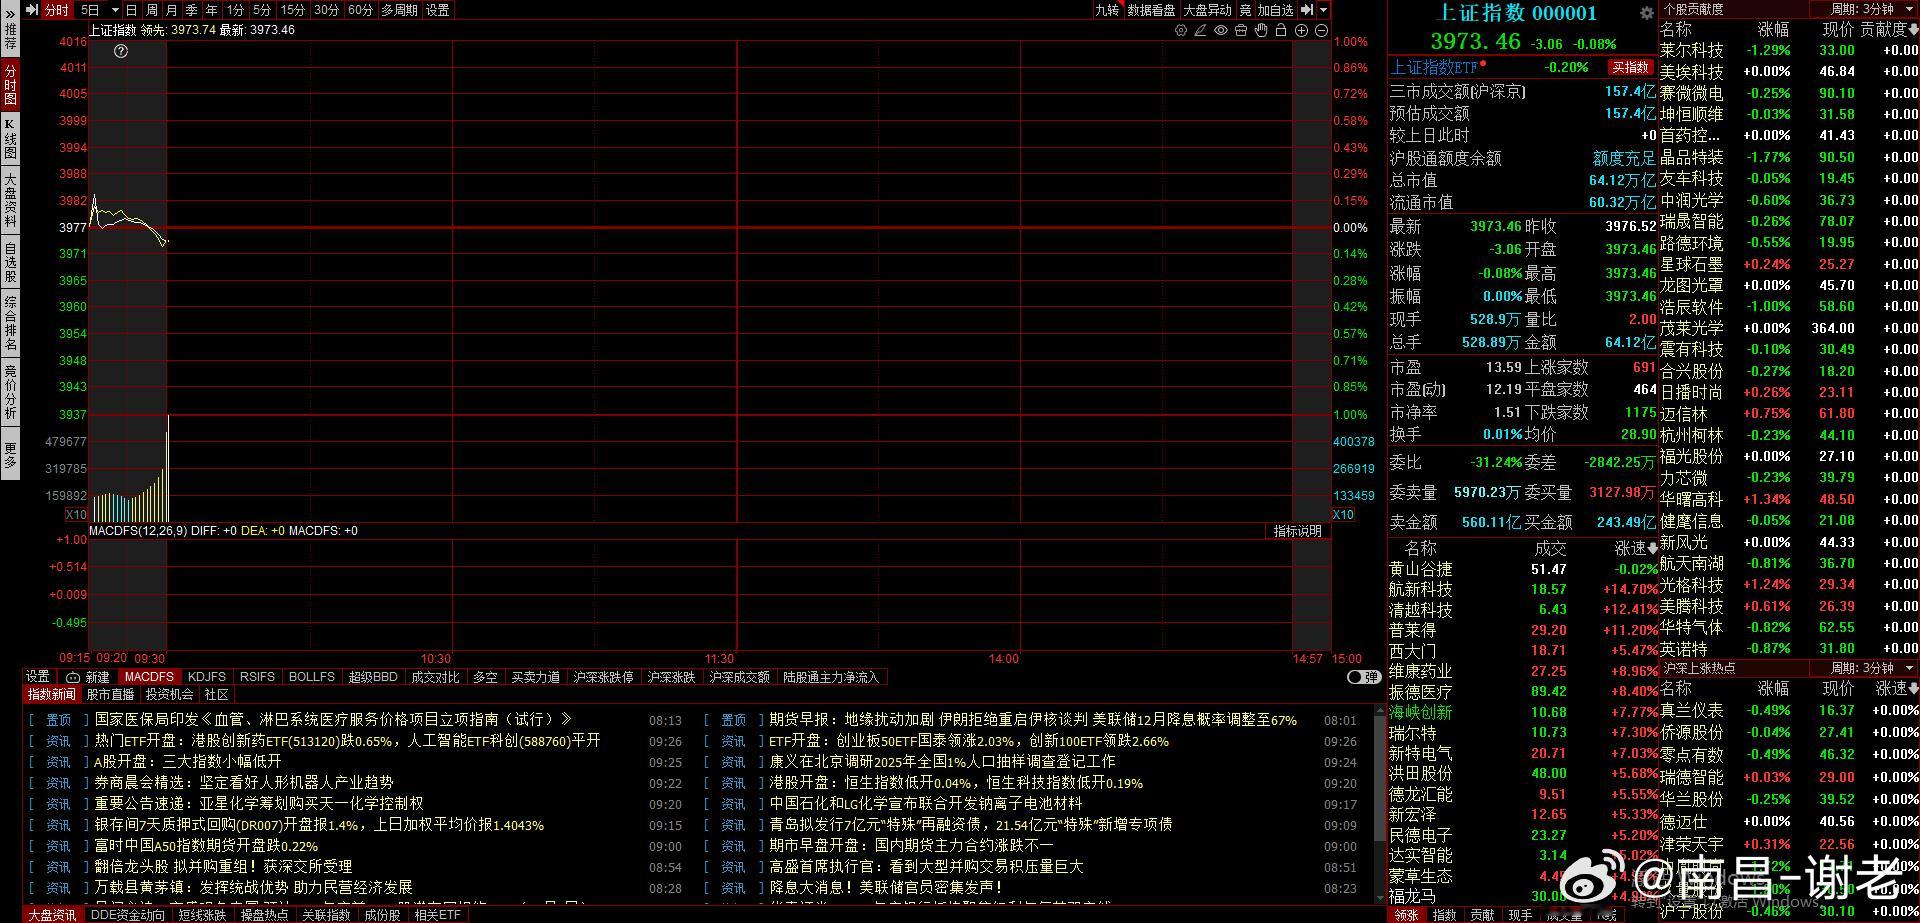
Task: Open the 自选股 left sidebar tab
Action: click(x=10, y=262)
